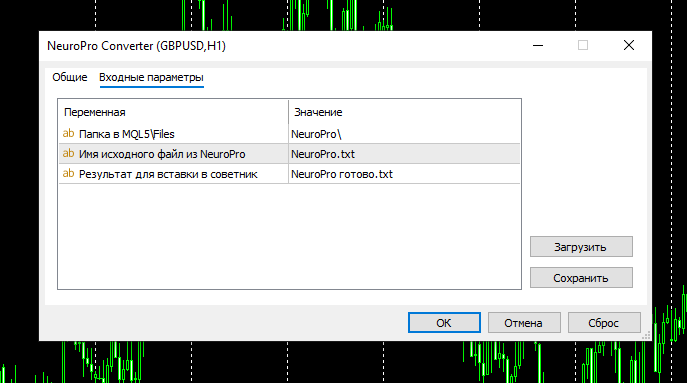
Task: Minimize the NeuroPro Converter dialog
Action: (538, 46)
